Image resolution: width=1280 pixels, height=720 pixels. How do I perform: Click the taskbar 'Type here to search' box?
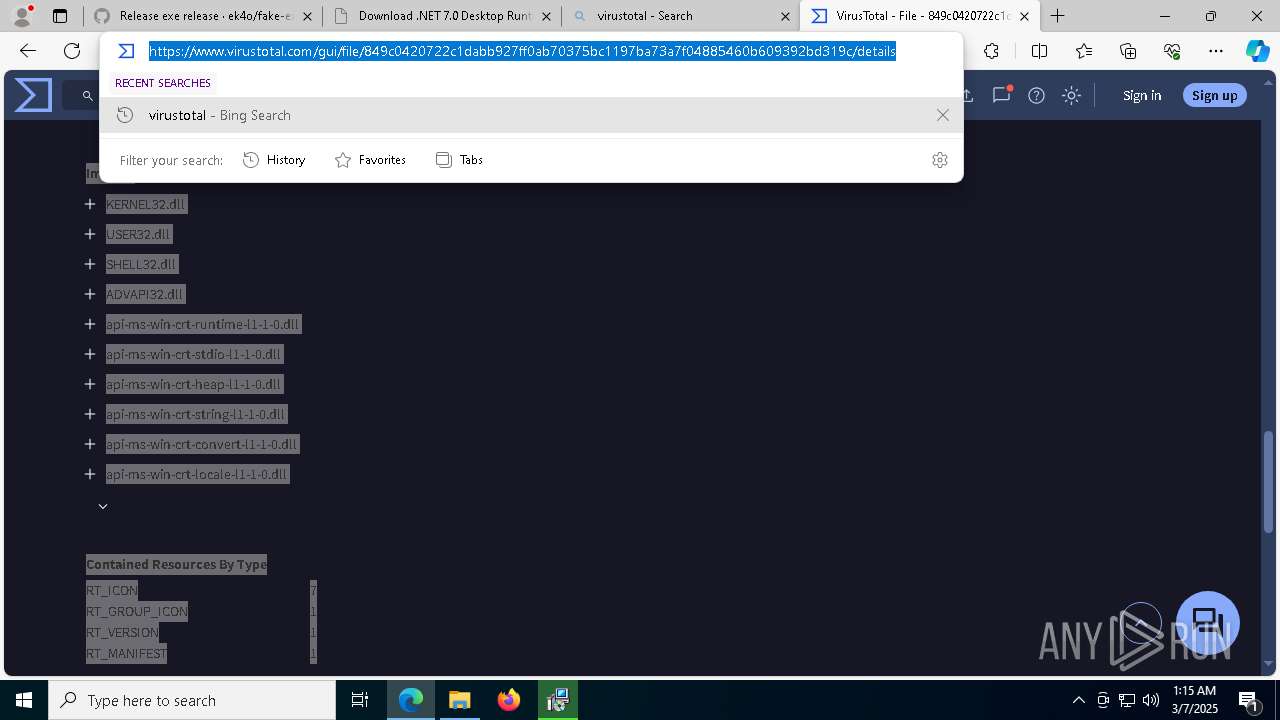point(192,700)
